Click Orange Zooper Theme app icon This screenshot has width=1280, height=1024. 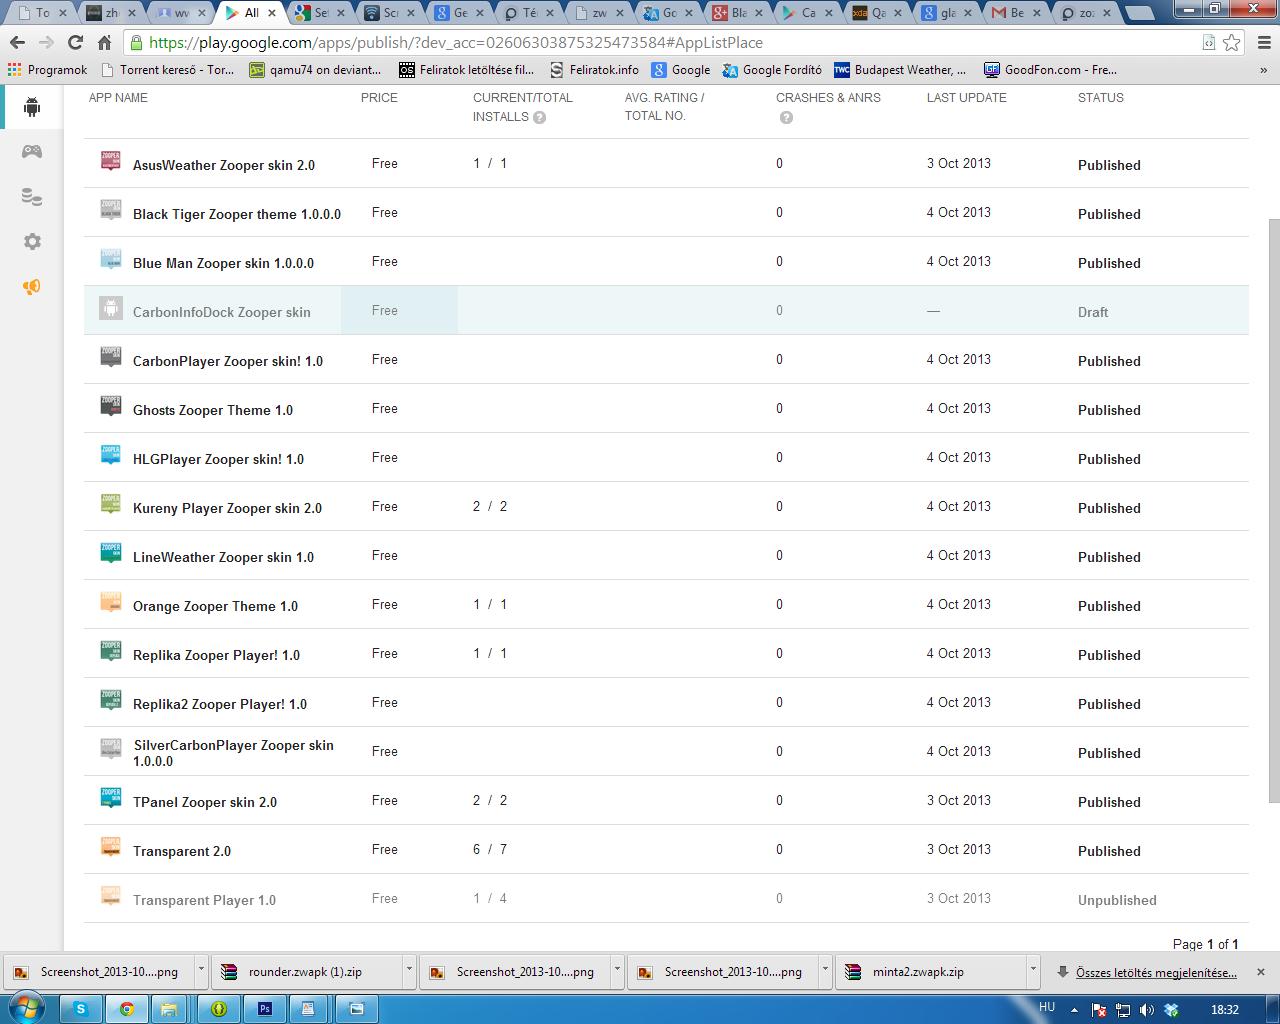click(110, 603)
